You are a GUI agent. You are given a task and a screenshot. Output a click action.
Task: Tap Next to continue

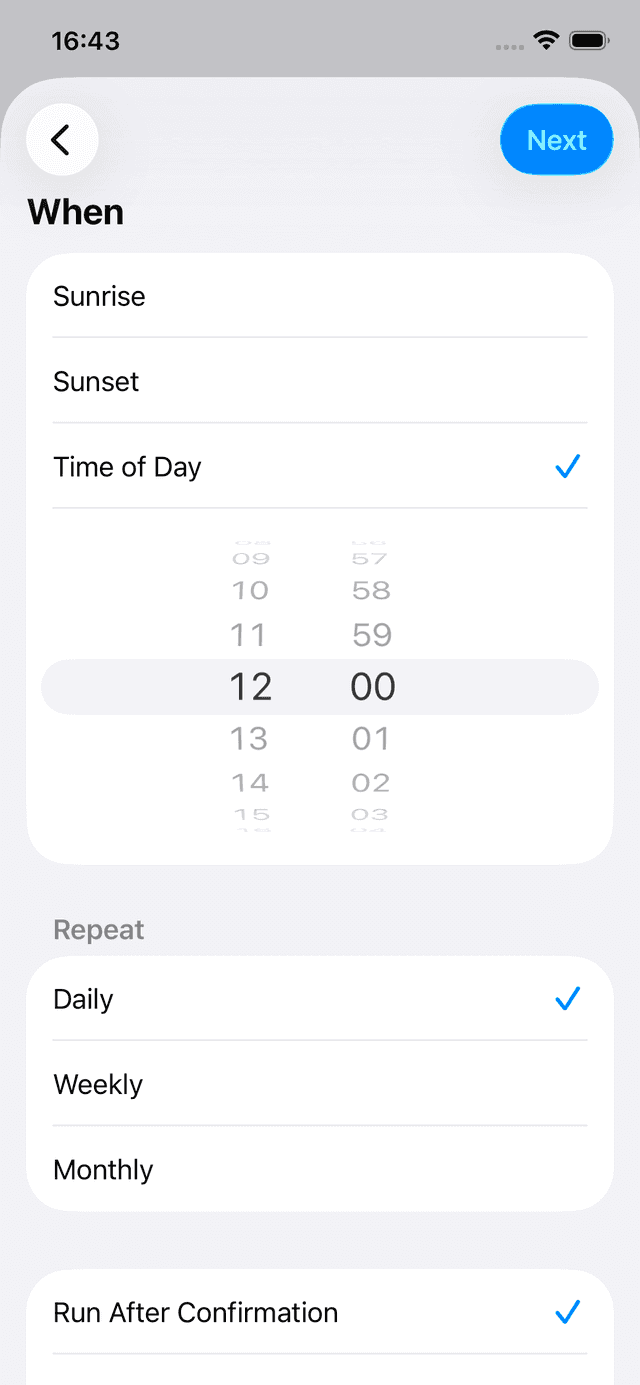point(556,140)
